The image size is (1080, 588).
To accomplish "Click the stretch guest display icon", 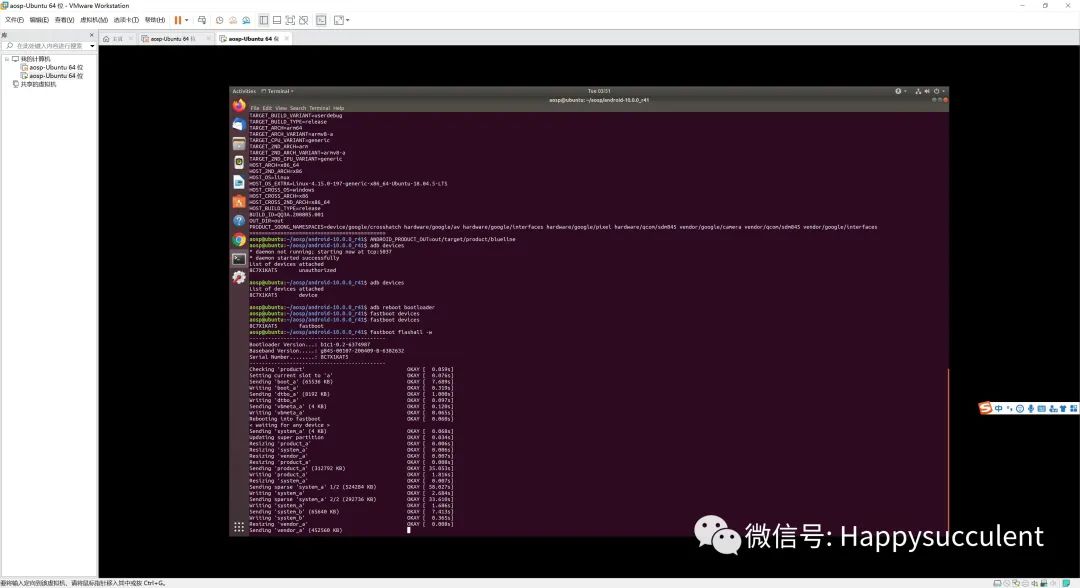I will coord(338,20).
